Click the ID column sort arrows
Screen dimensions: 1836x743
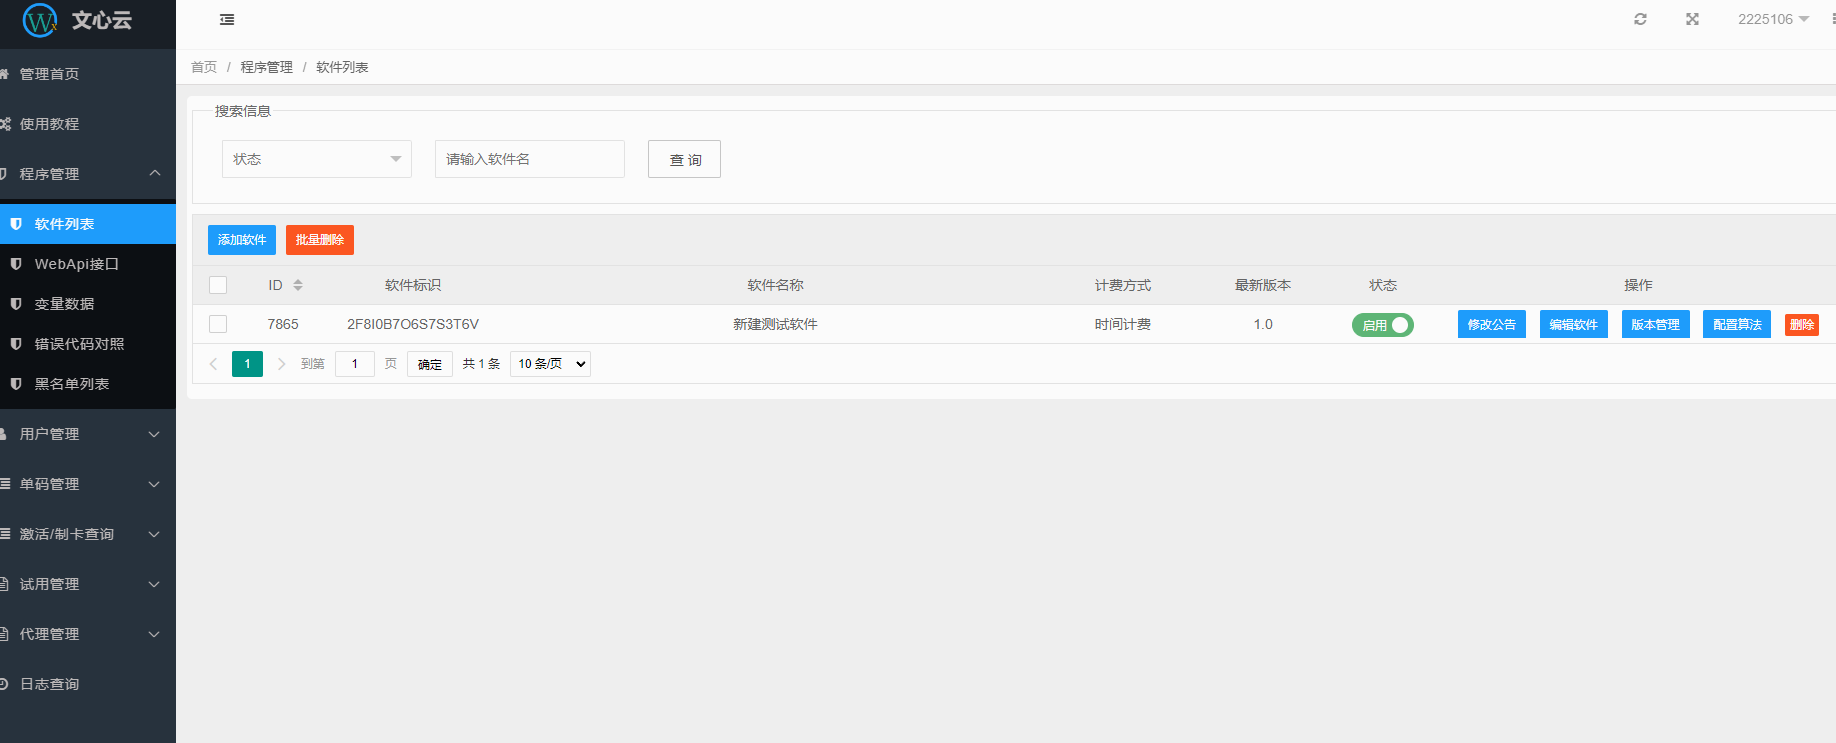click(x=298, y=285)
